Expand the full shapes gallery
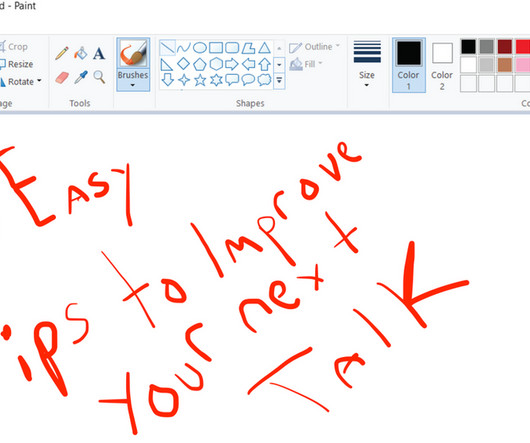 click(279, 80)
